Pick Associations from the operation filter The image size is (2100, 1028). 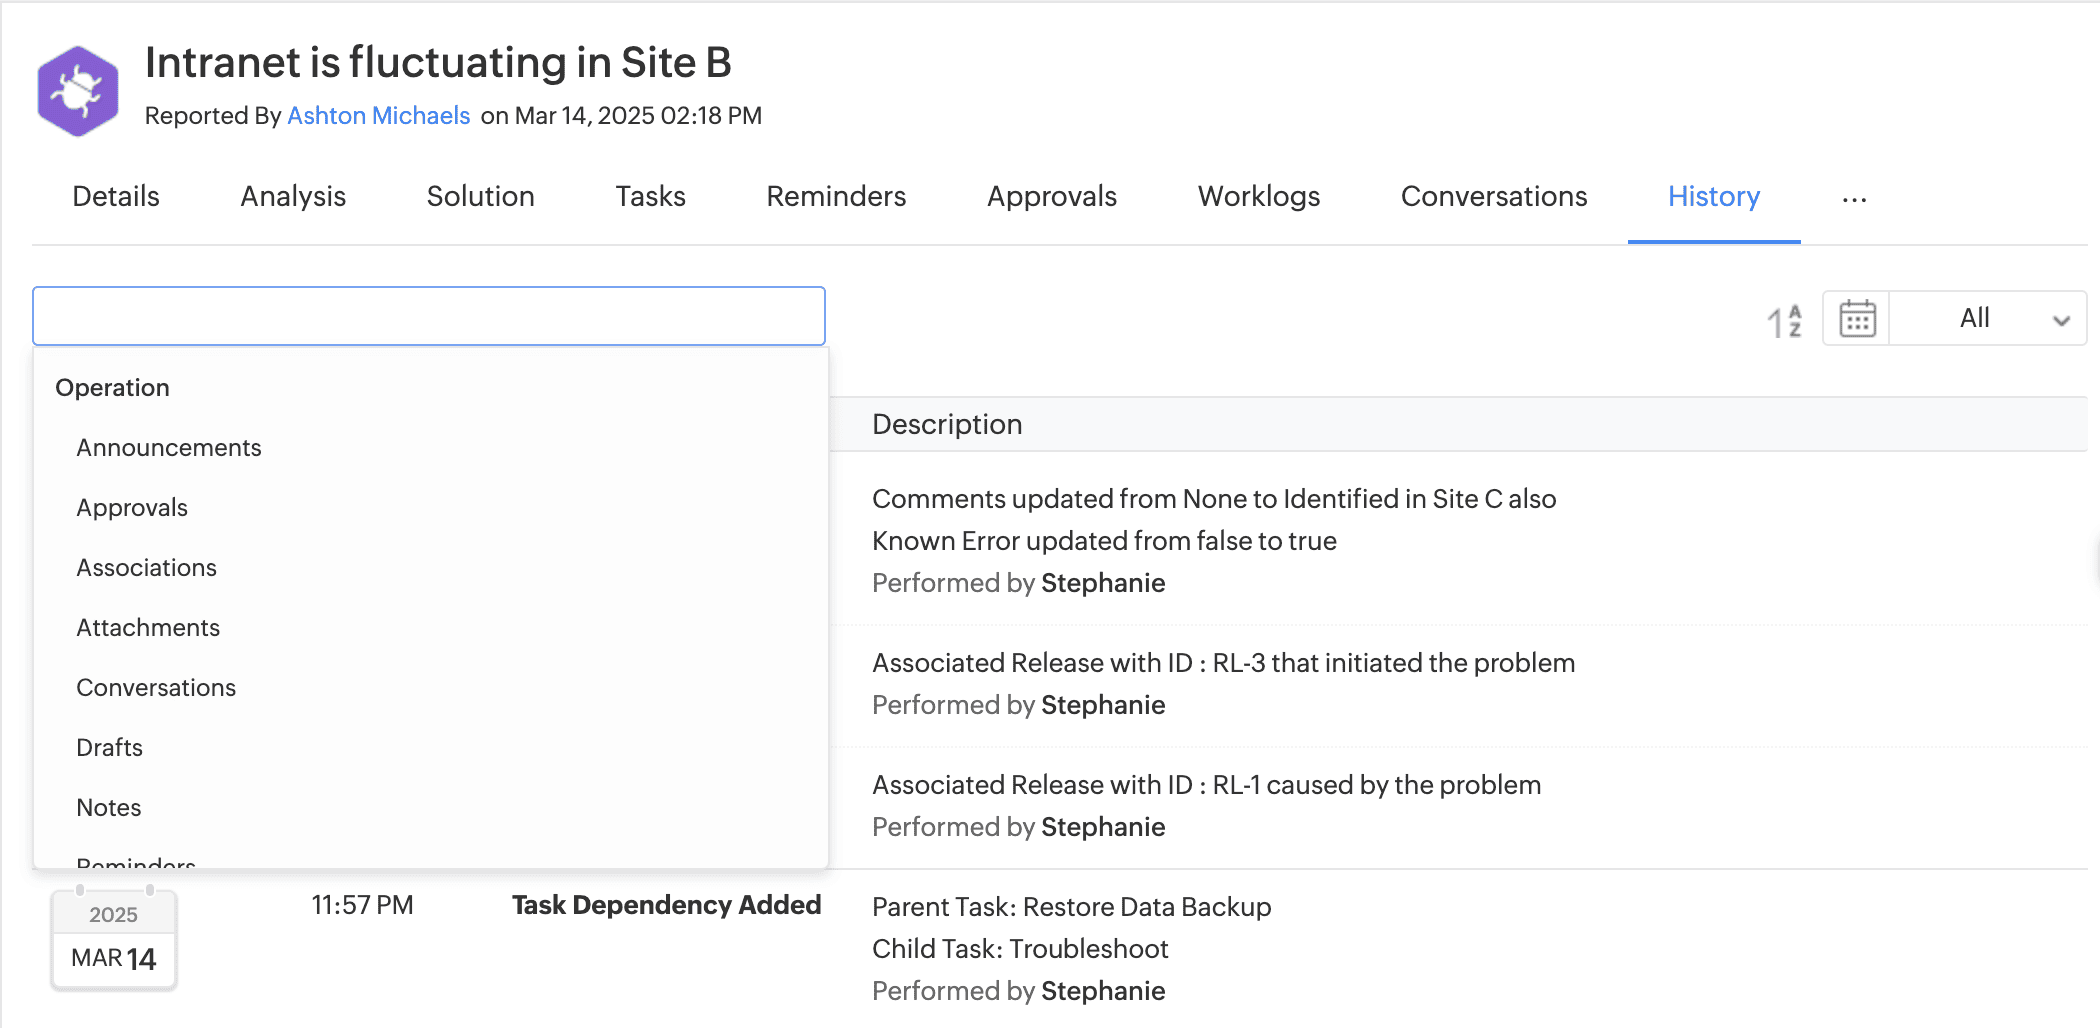(x=146, y=568)
